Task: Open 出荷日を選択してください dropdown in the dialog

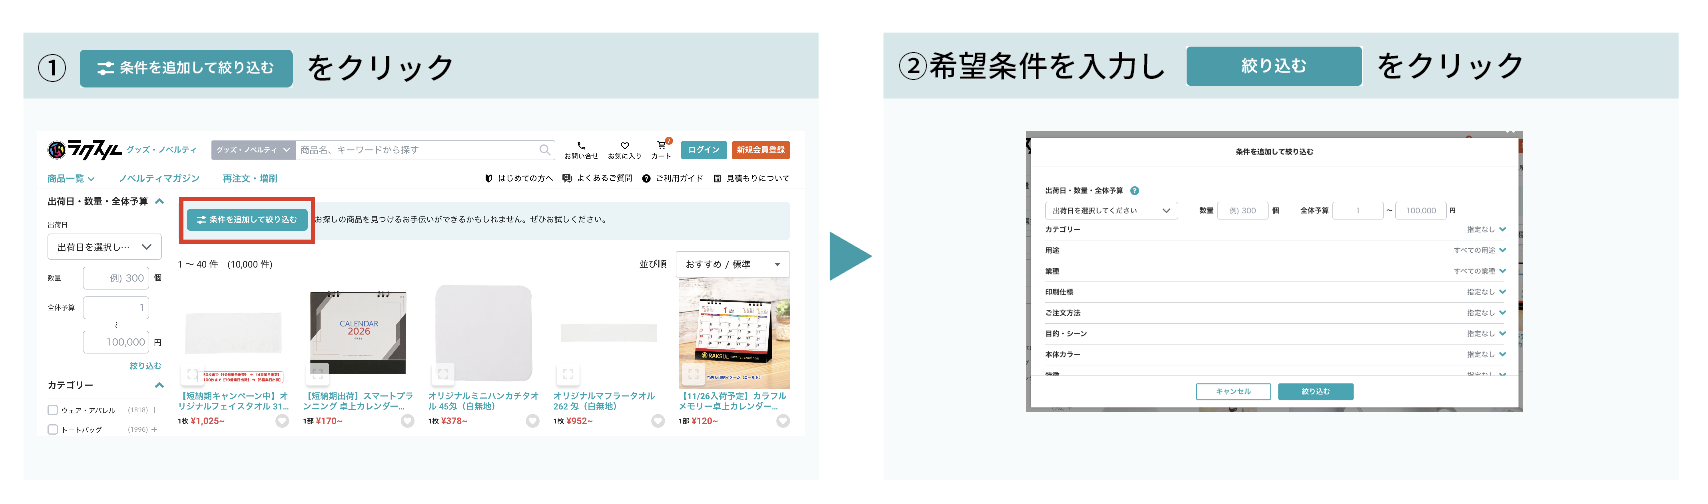Action: pos(1111,211)
